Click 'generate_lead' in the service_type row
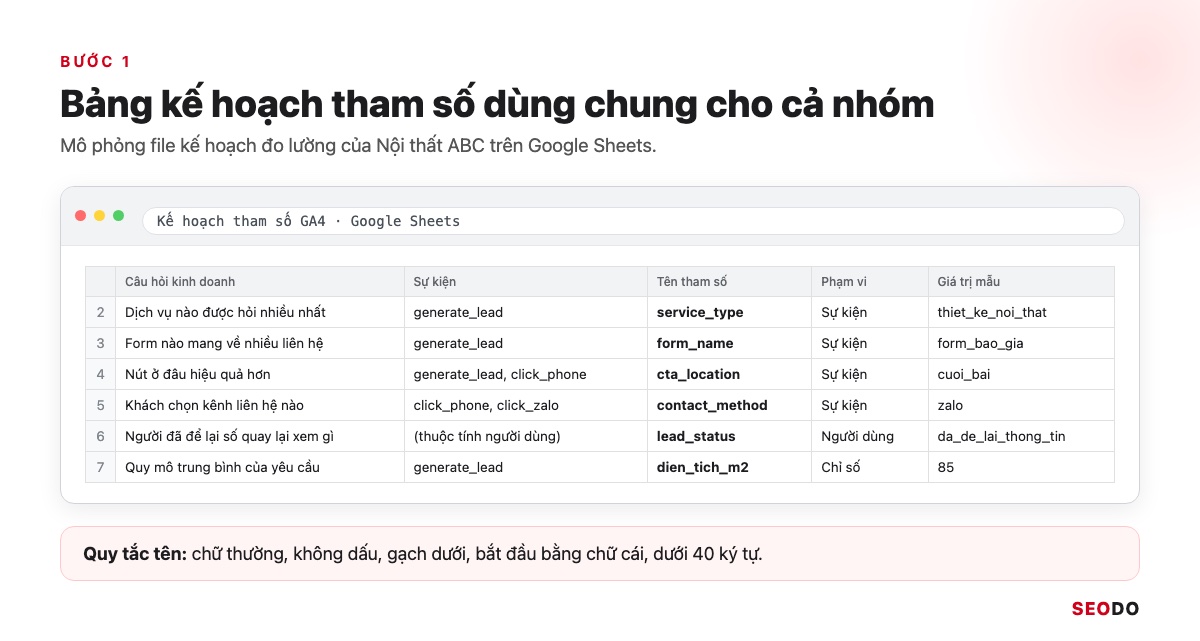Viewport: 1200px width, 641px height. (526, 312)
